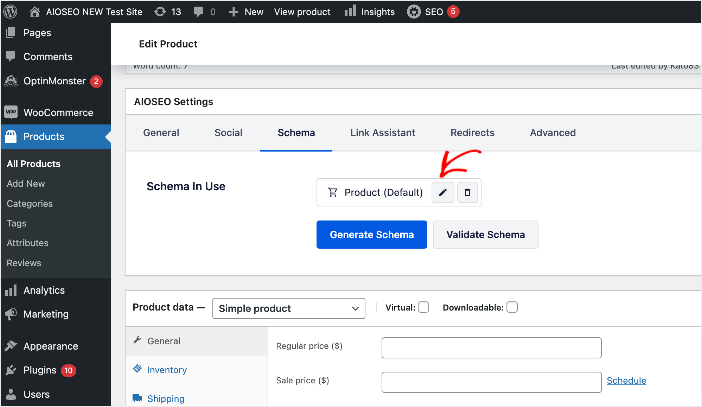
Task: Click the AIOSEO Settings panel header
Action: [413, 102]
